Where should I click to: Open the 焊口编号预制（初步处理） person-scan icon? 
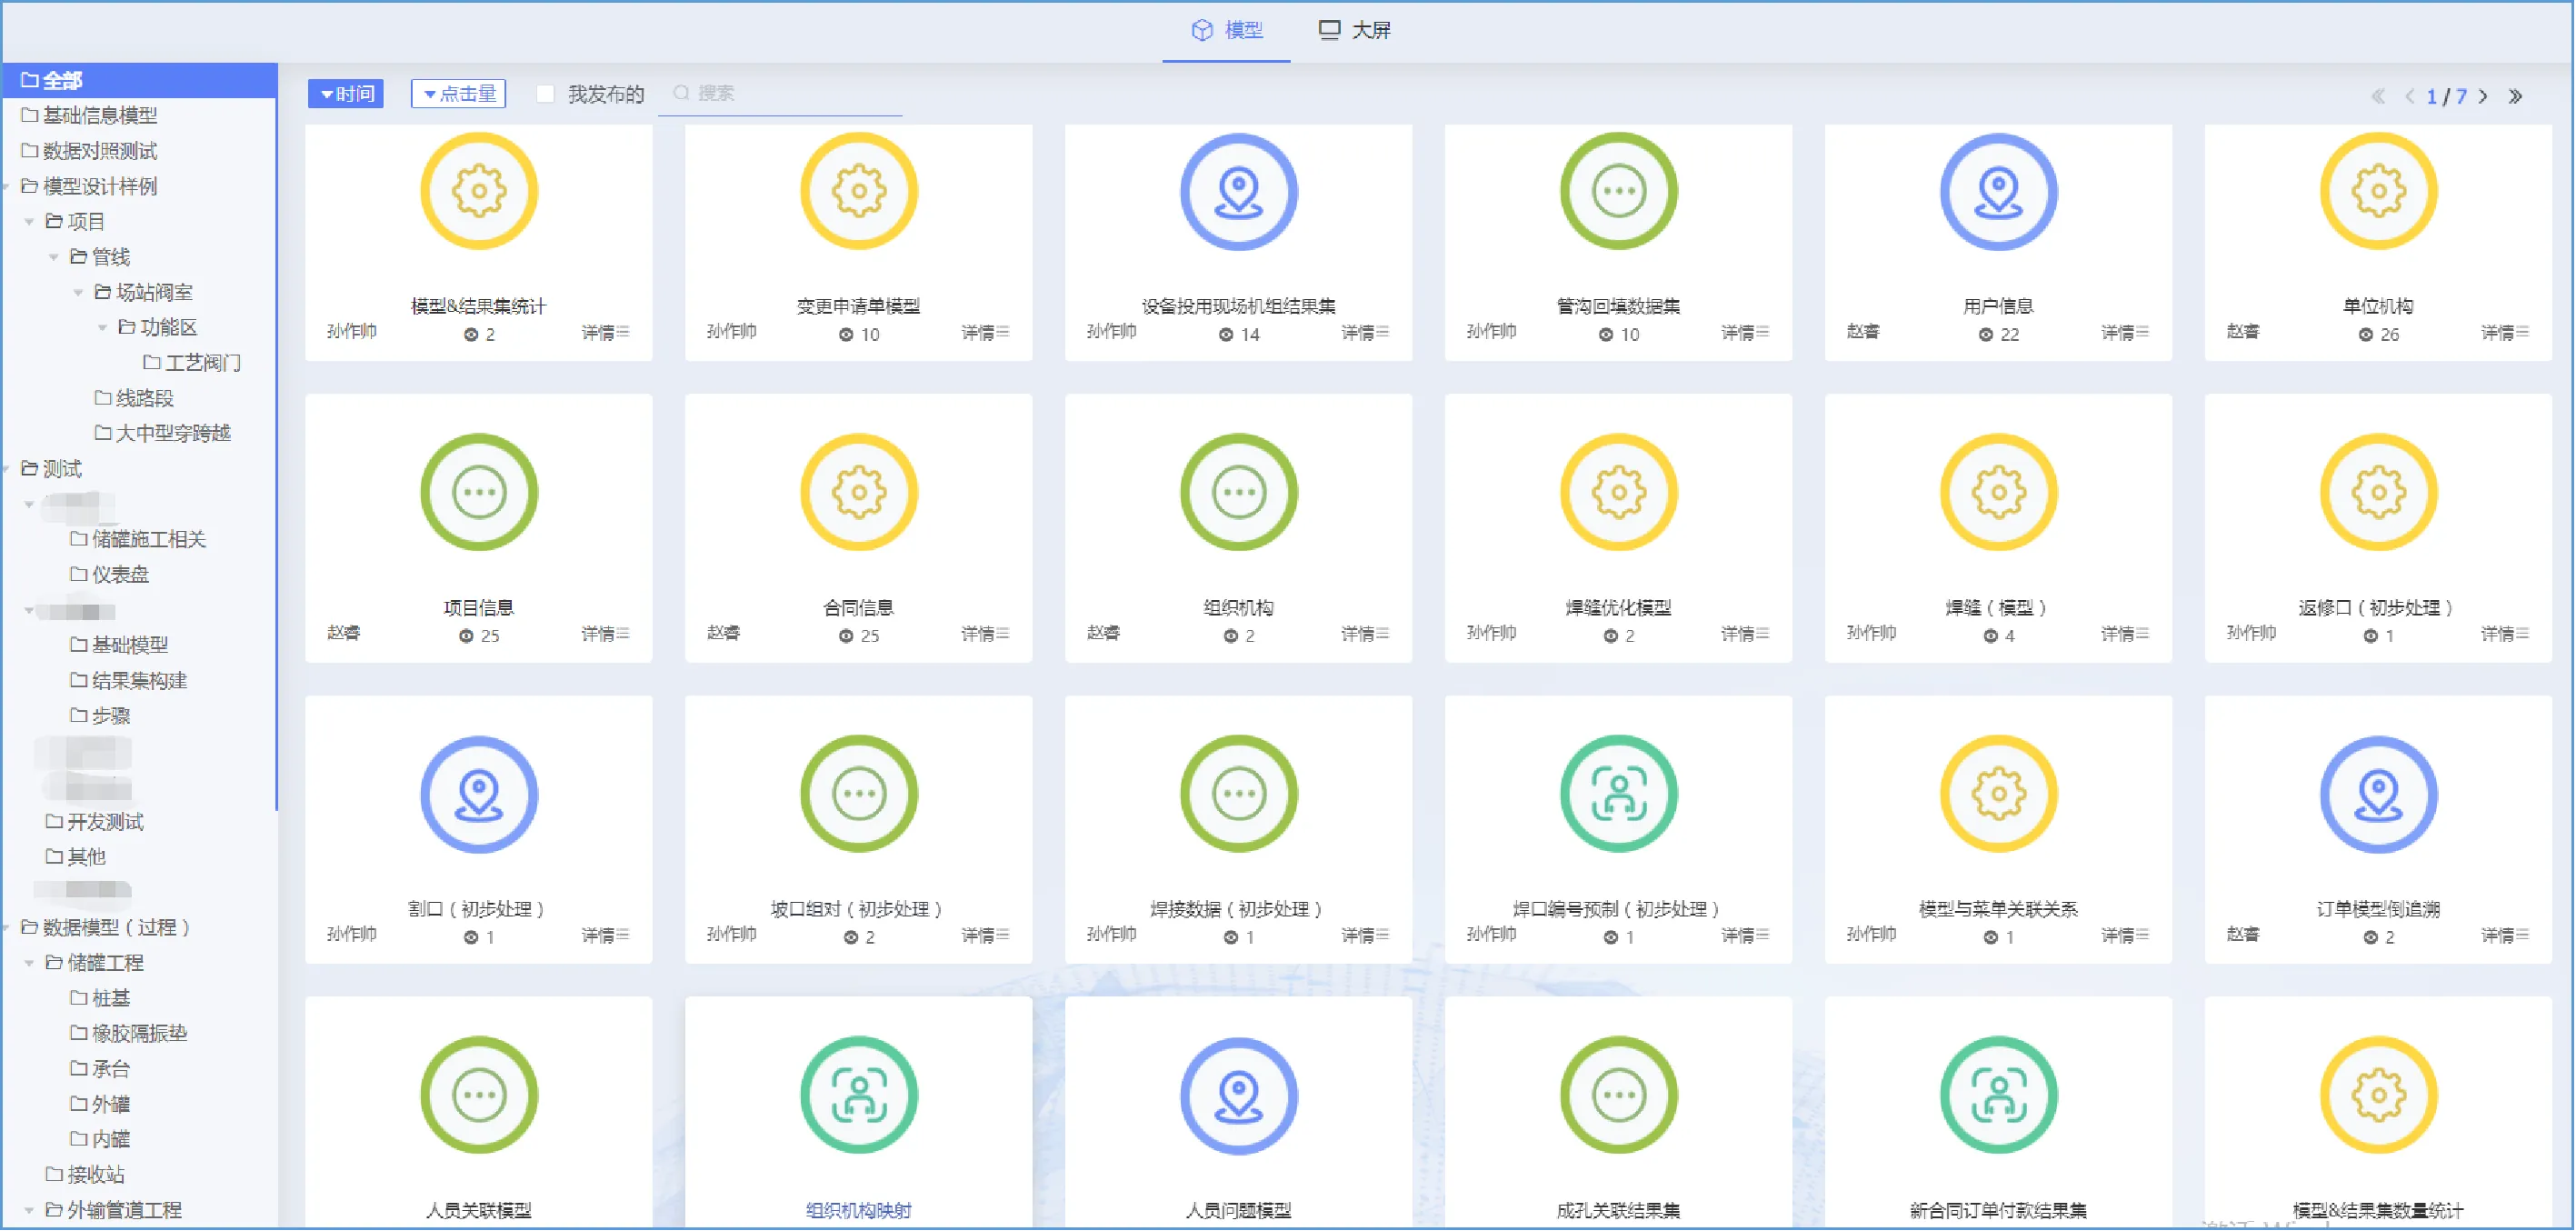coord(1619,794)
